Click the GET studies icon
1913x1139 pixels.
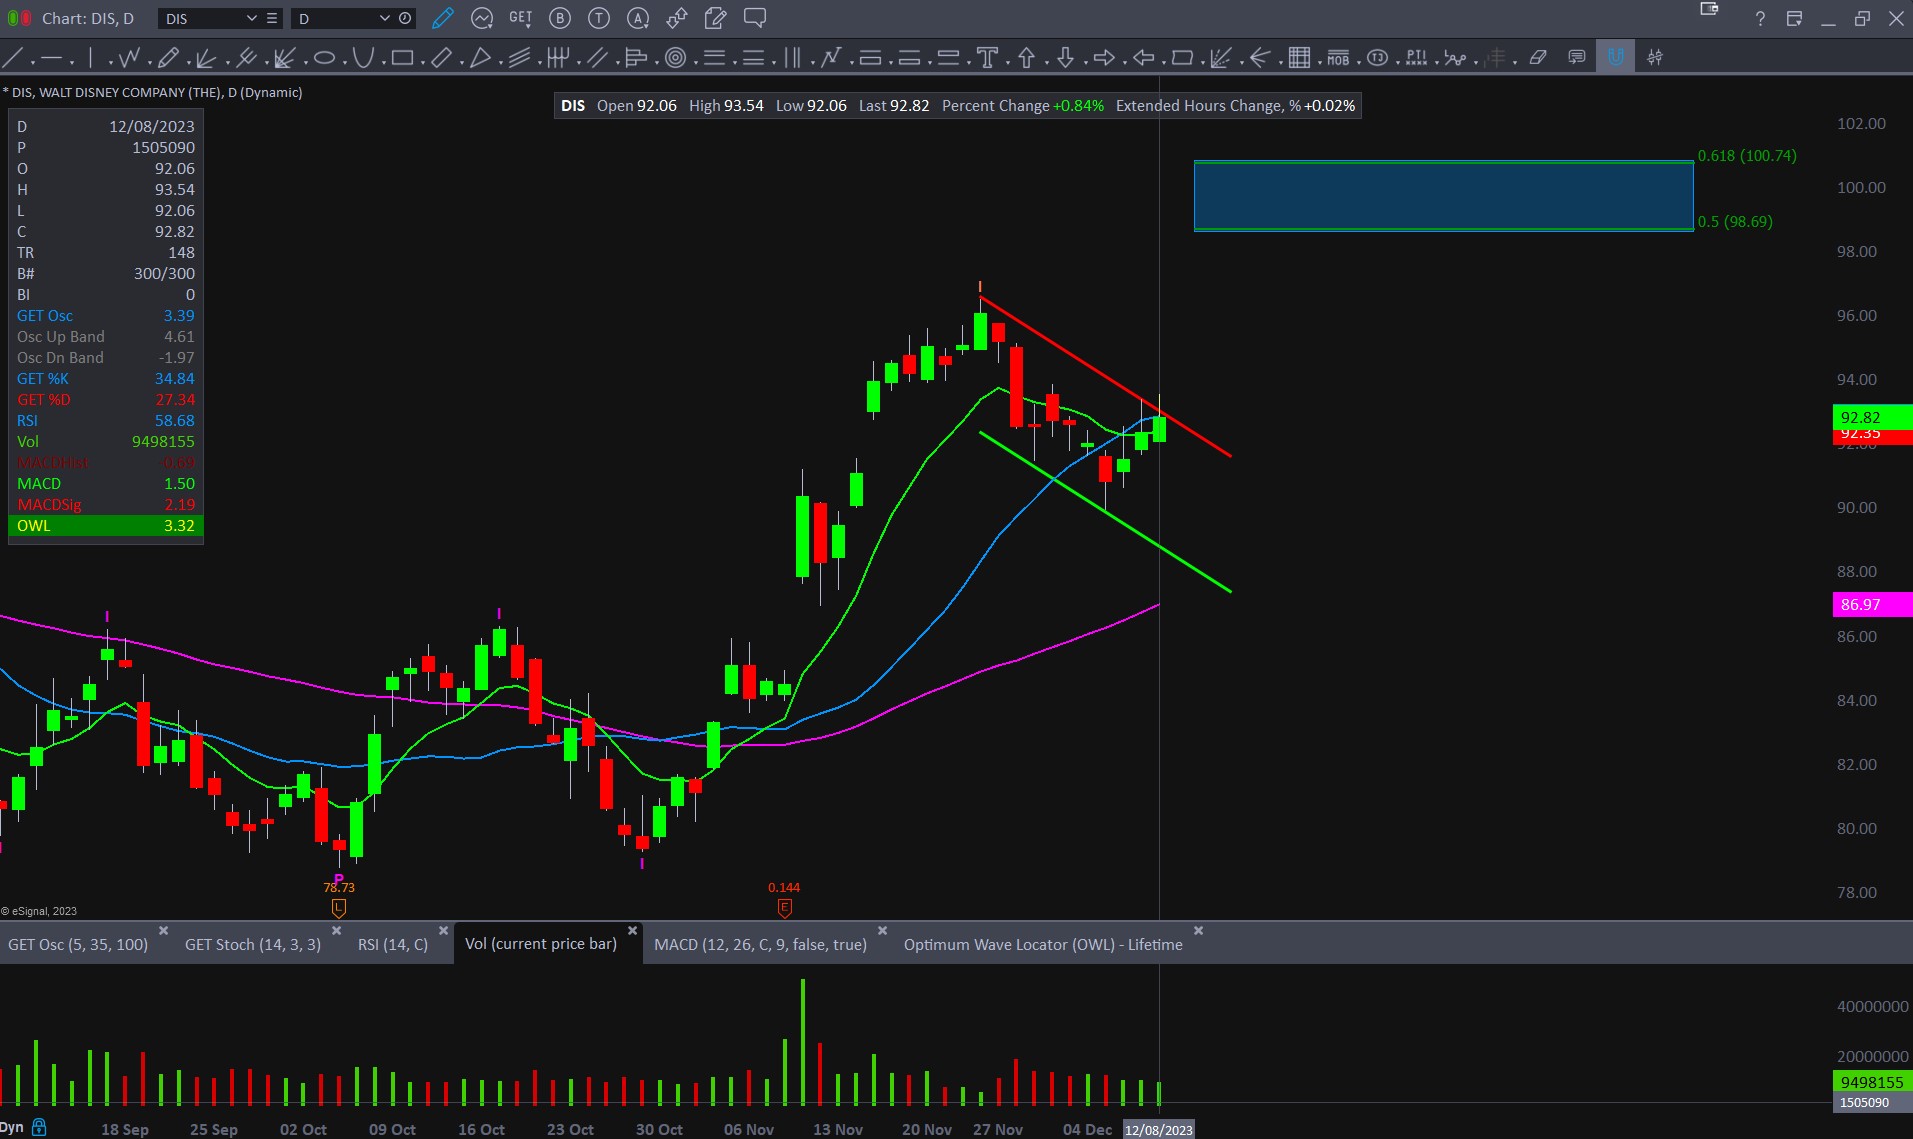(520, 18)
